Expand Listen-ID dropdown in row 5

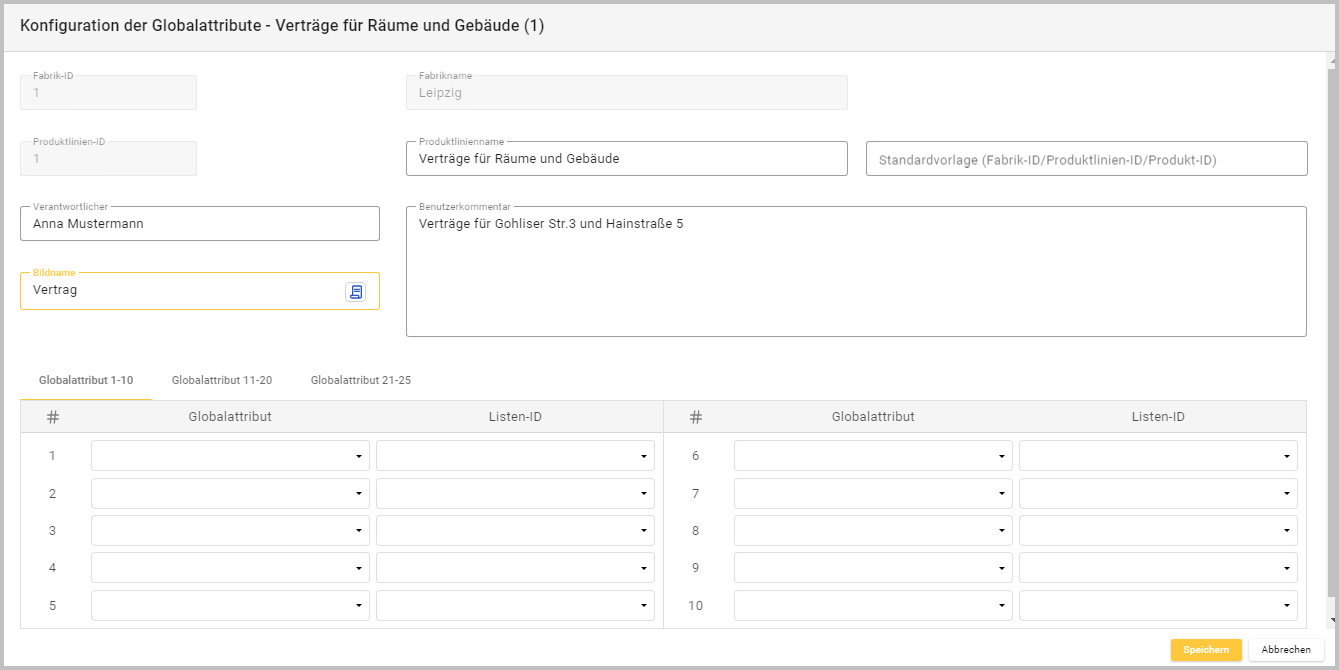tap(515, 606)
